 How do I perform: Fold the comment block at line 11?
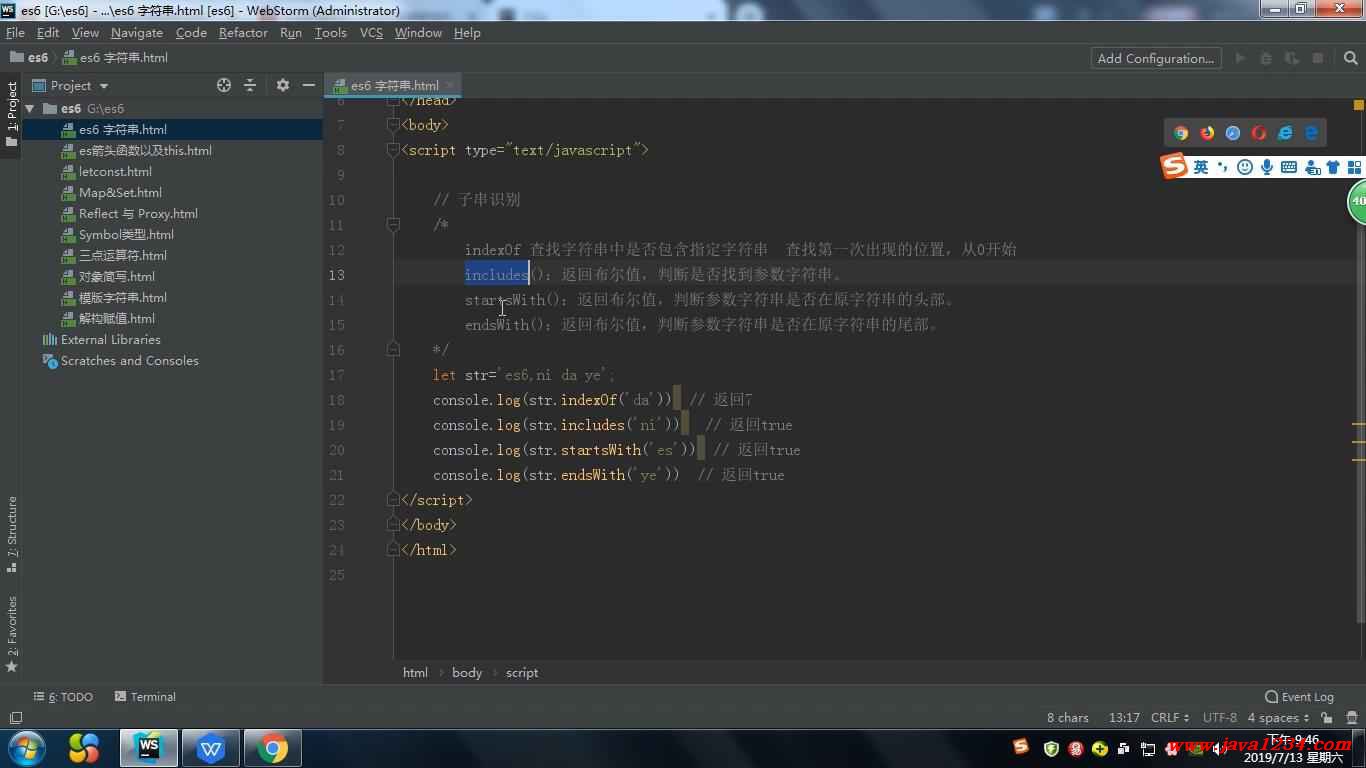(394, 225)
